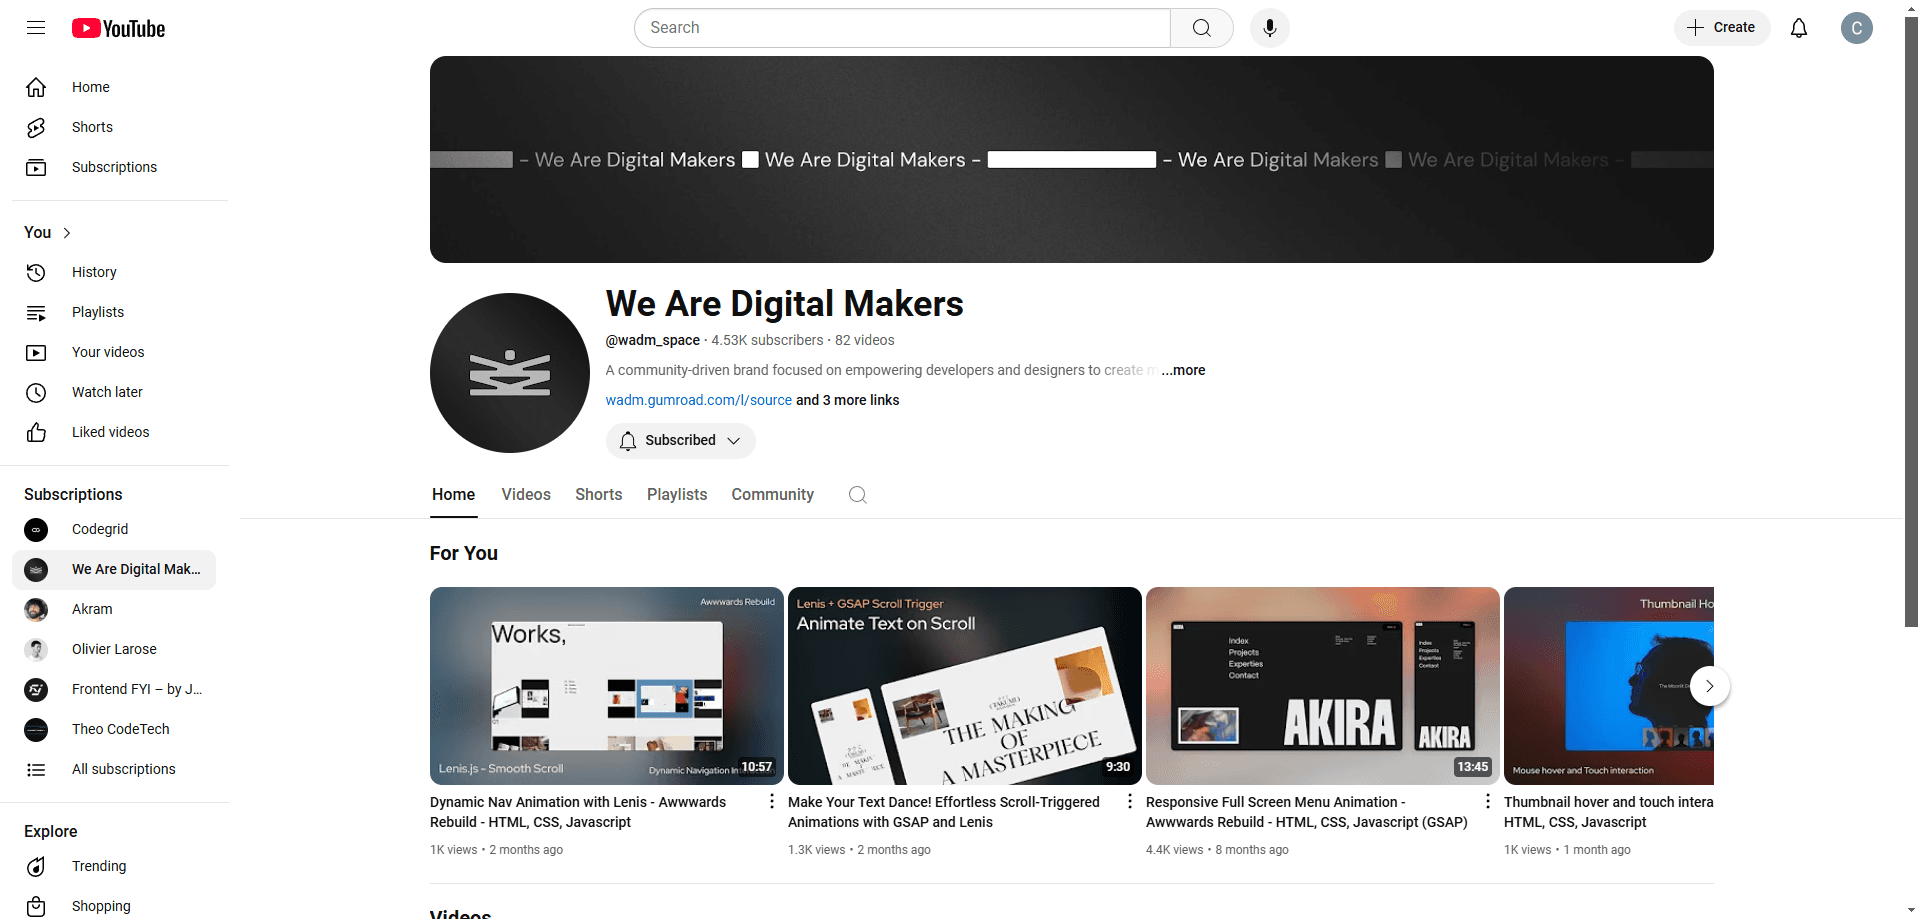This screenshot has width=1920, height=919.
Task: Click the 'For You' section heading
Action: (x=464, y=553)
